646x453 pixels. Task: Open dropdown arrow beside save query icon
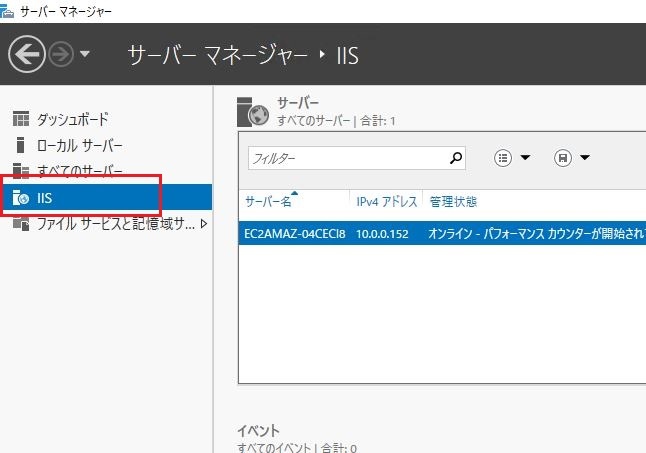tap(585, 157)
